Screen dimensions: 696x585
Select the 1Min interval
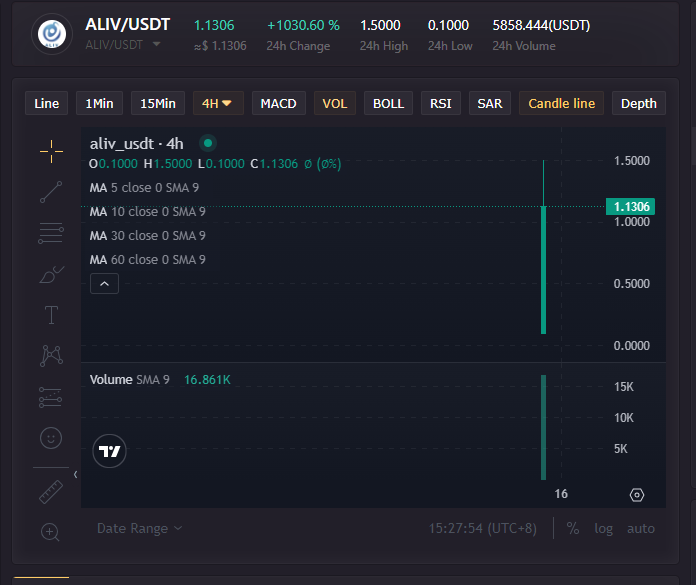pyautogui.click(x=99, y=103)
